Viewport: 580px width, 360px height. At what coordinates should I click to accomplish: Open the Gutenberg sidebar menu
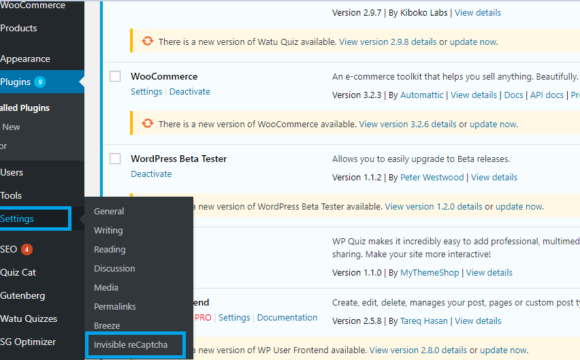[x=23, y=296]
